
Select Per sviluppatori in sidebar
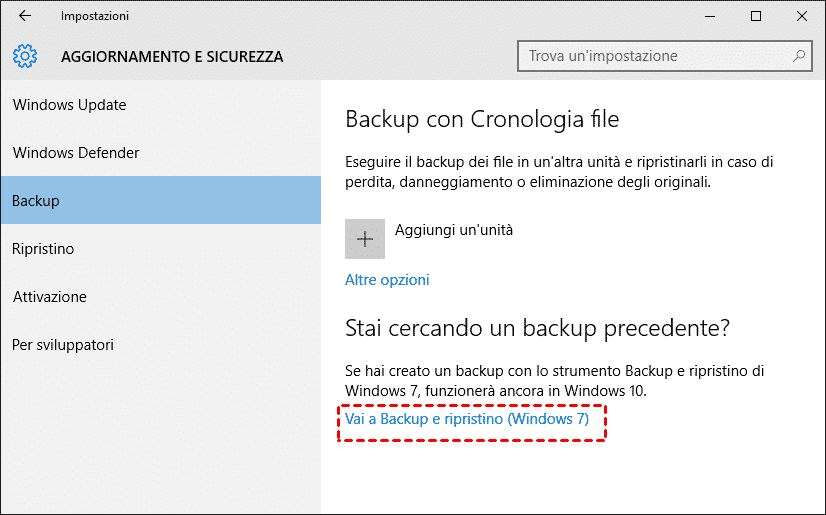(63, 345)
